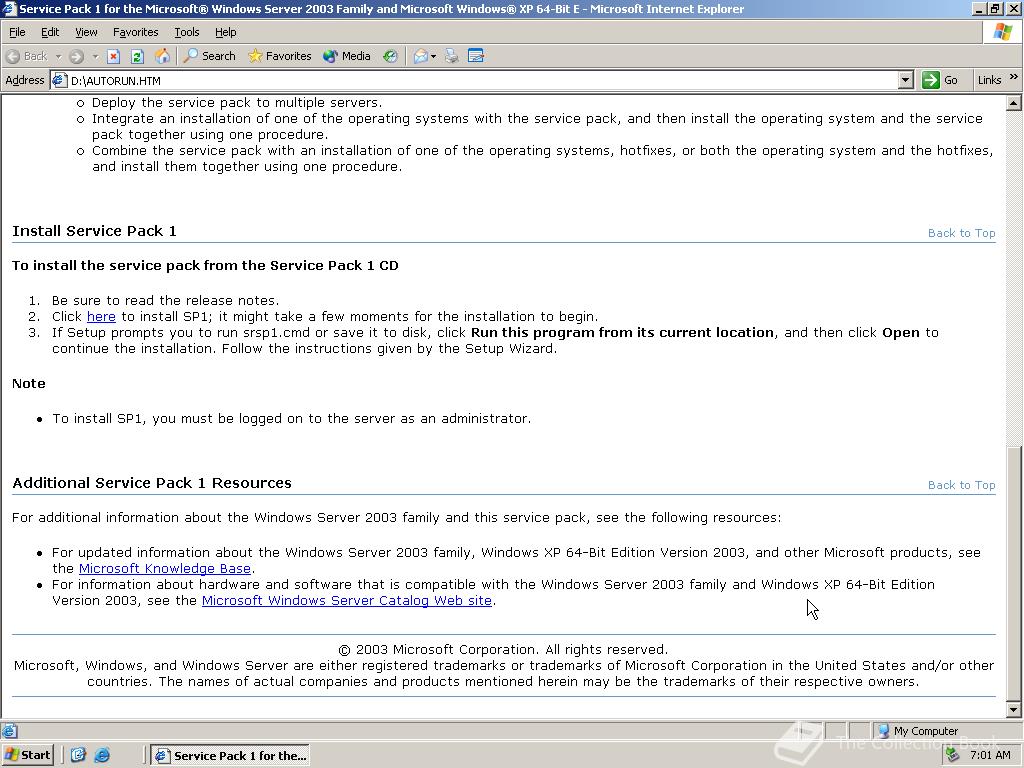Click the Forward navigation arrow
1024x768 pixels.
[x=76, y=56]
